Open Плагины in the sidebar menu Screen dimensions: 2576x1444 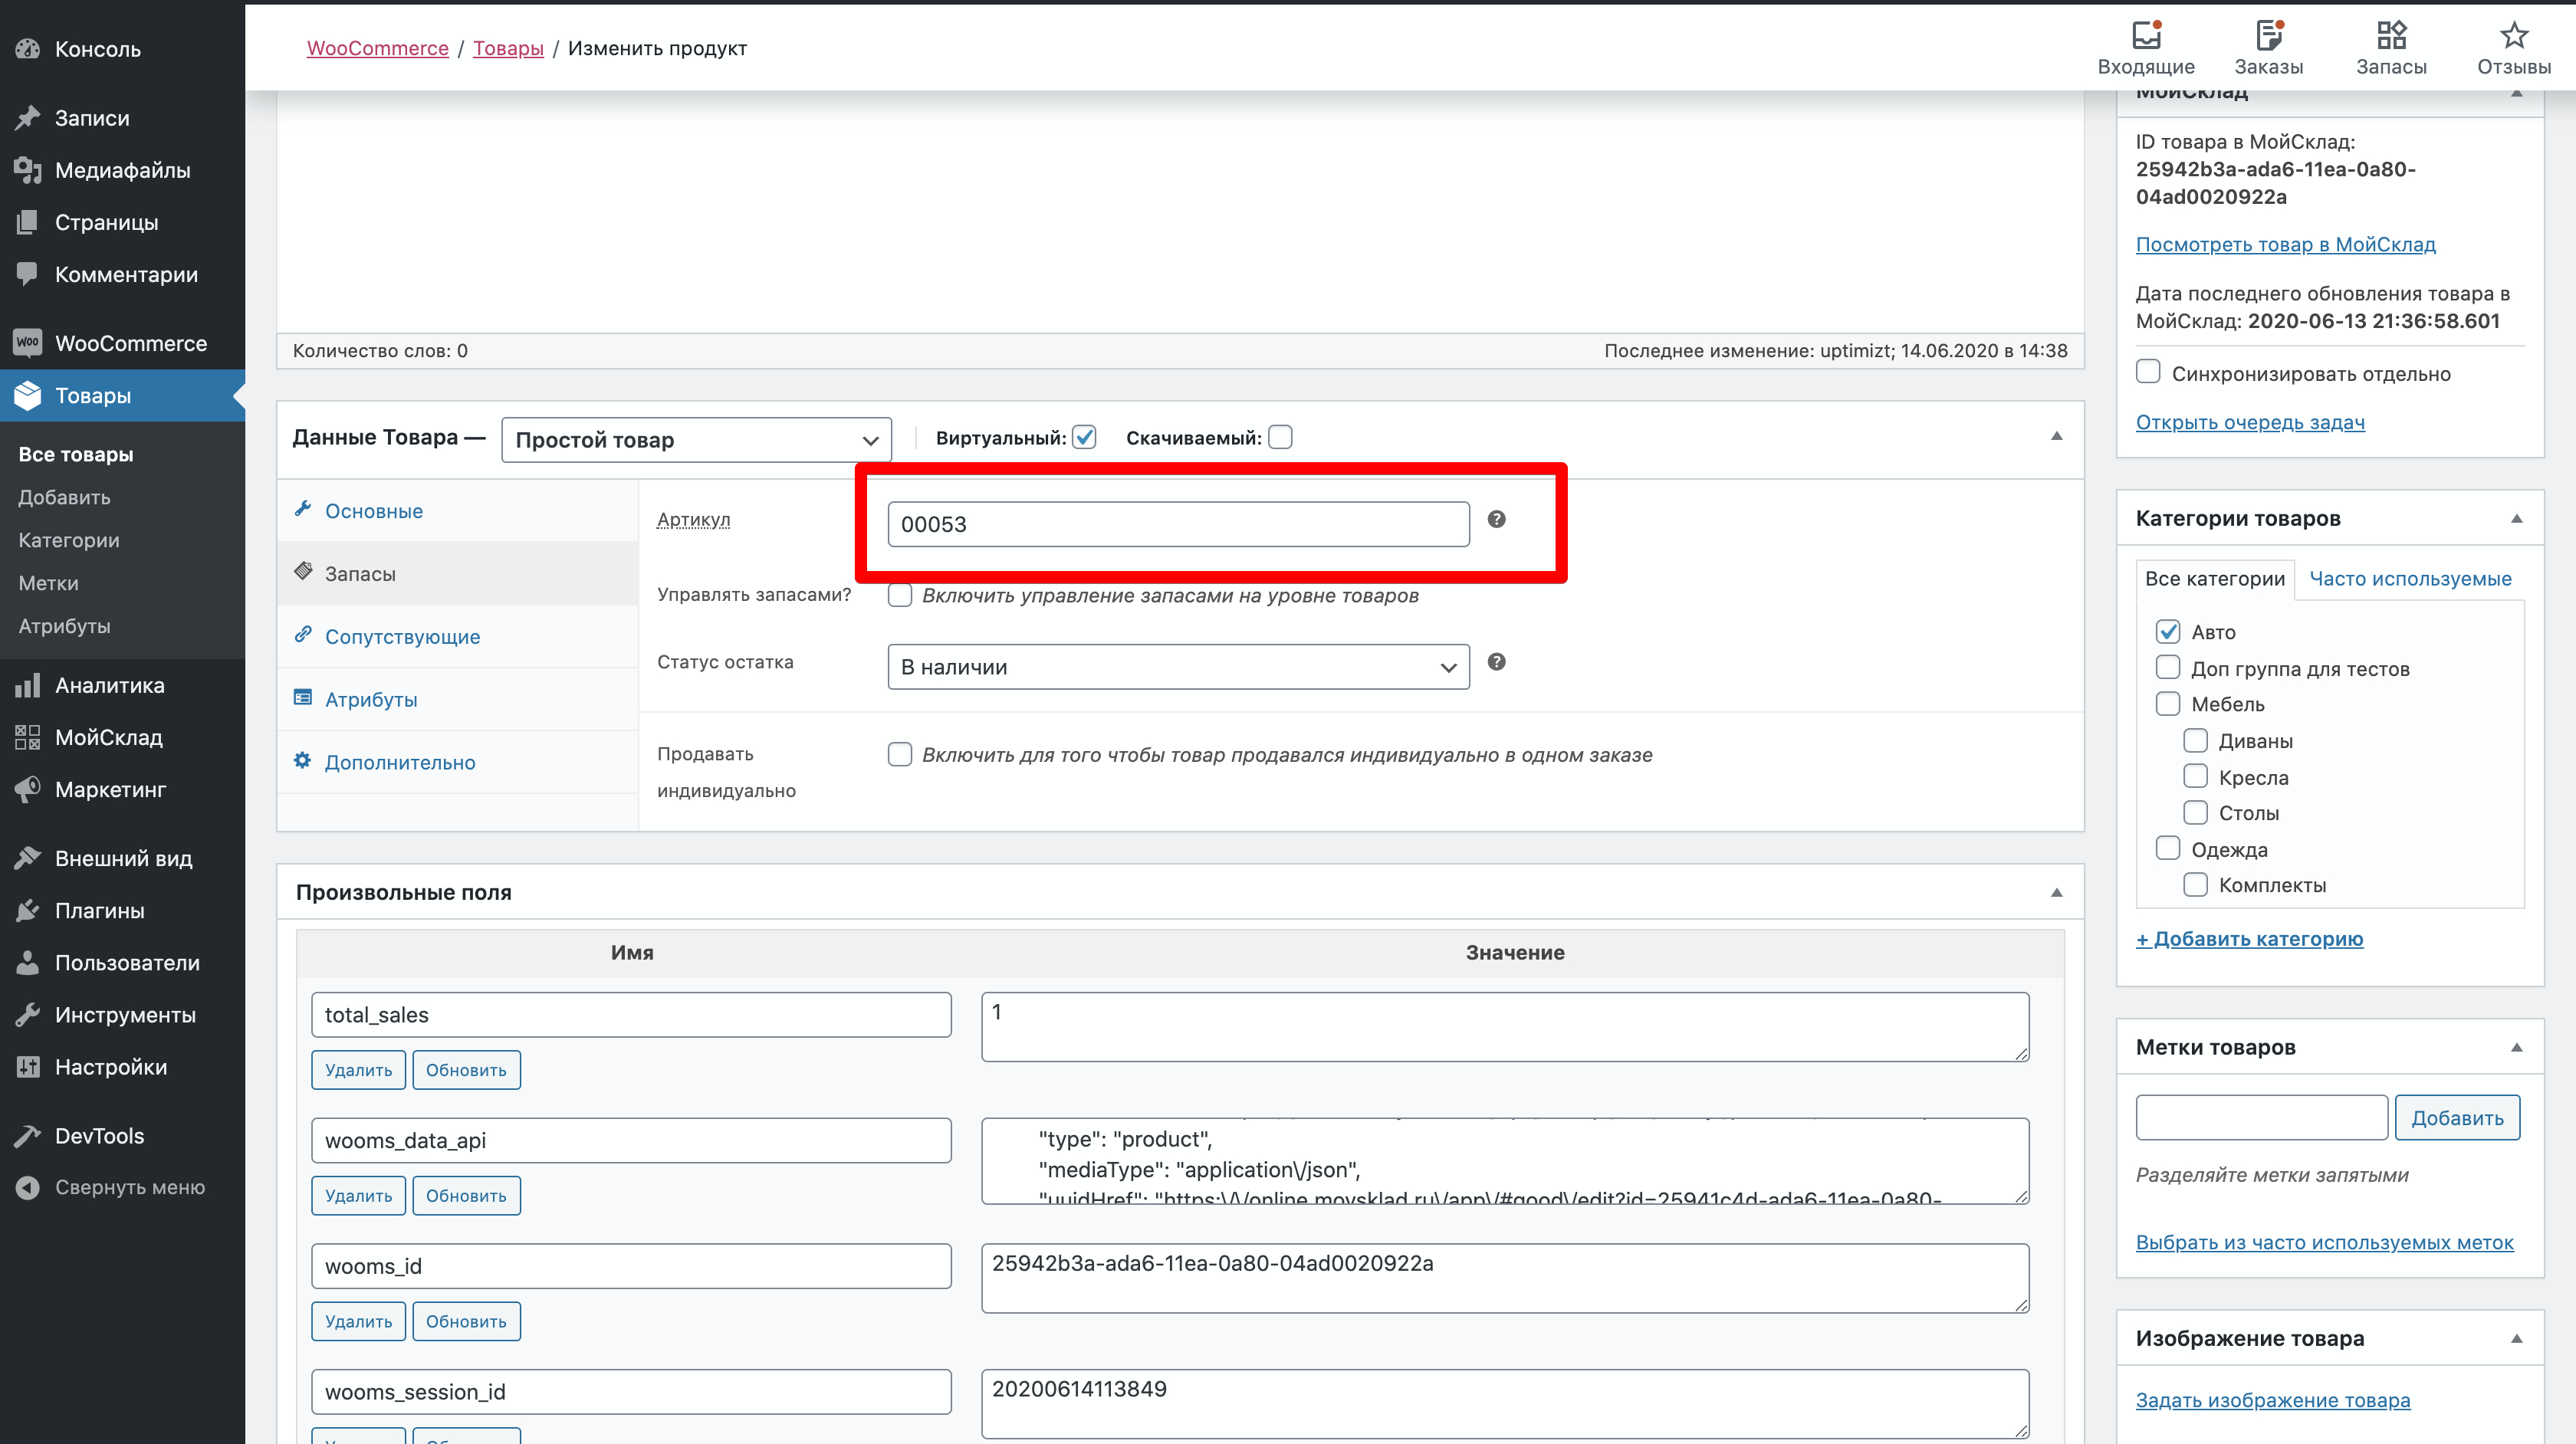[99, 910]
